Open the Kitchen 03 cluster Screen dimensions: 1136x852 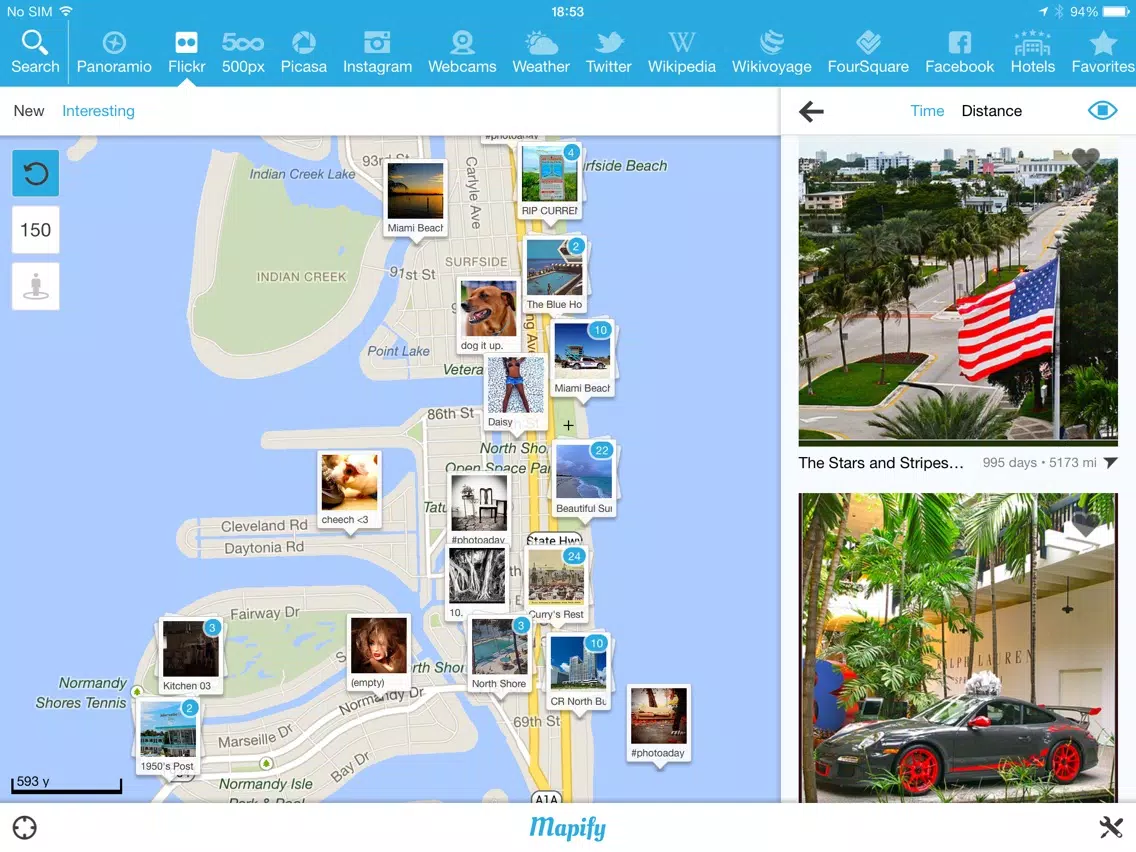click(191, 656)
